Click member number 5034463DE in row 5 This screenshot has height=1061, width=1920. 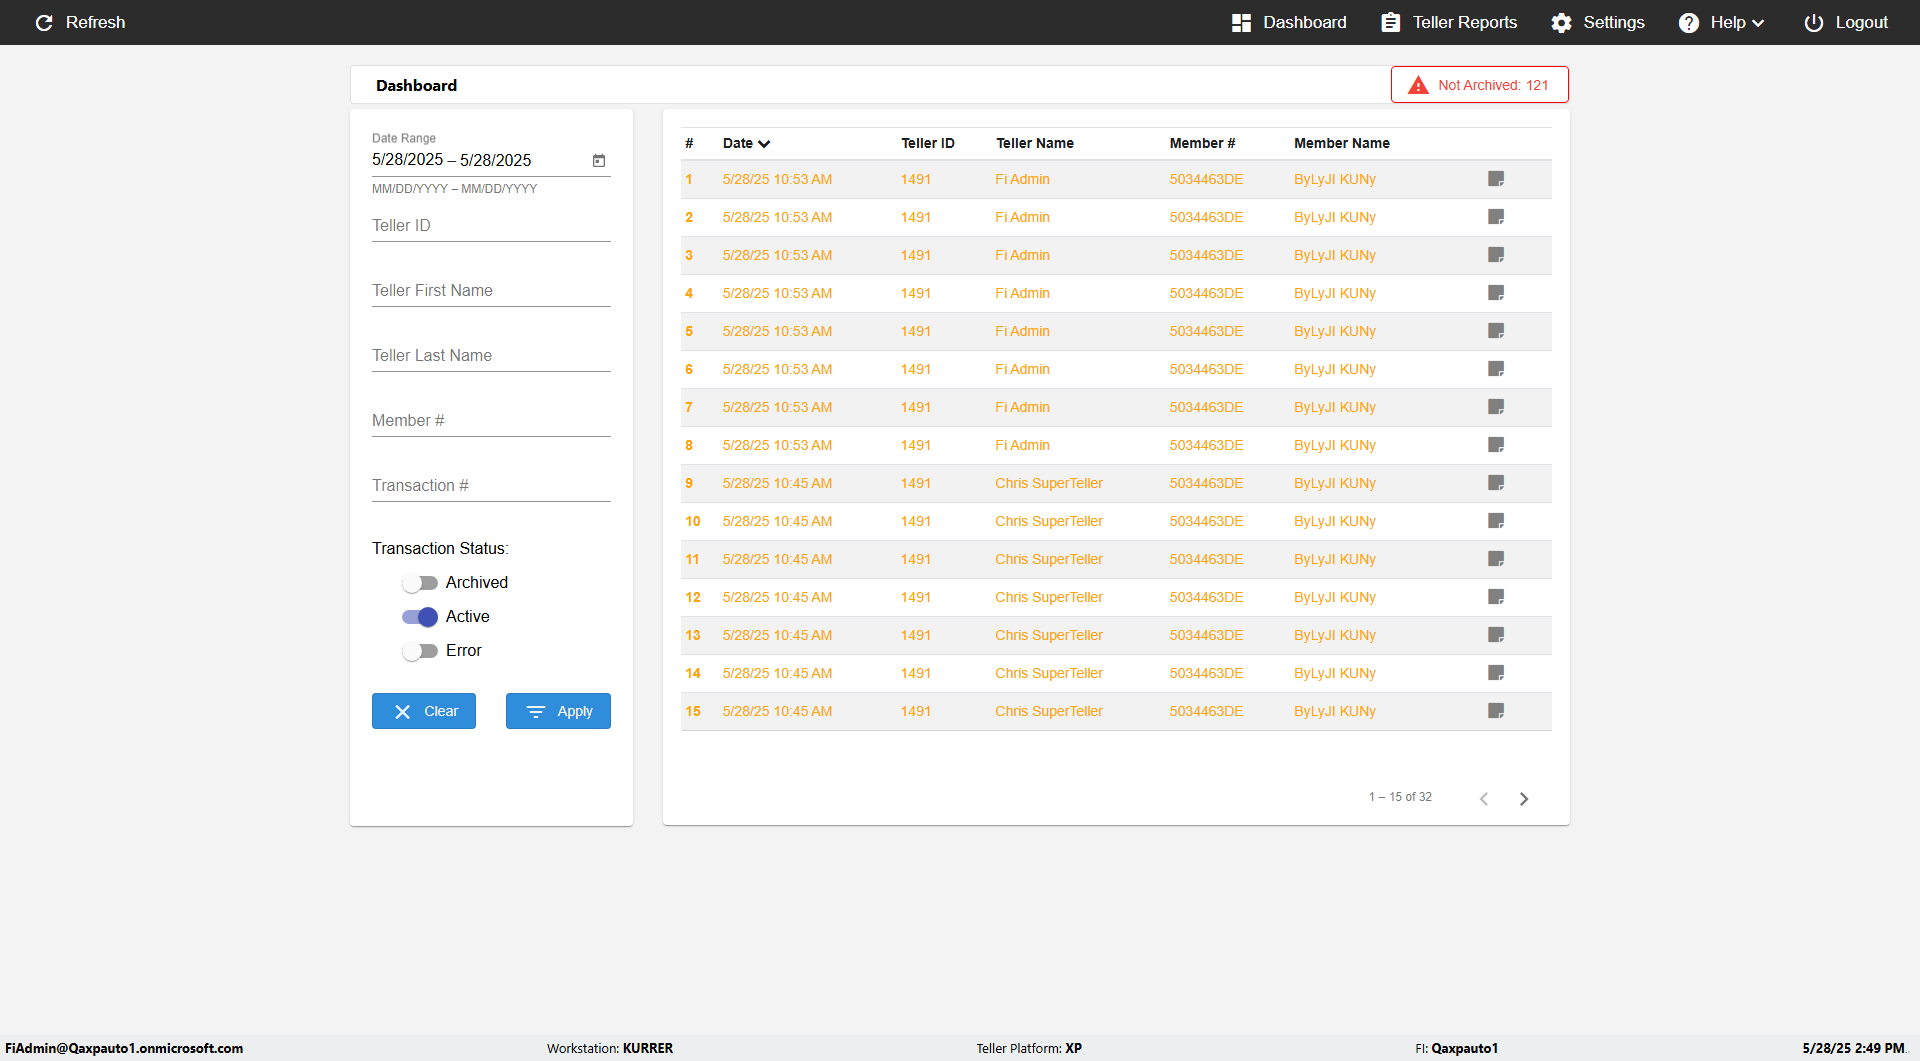[1206, 331]
